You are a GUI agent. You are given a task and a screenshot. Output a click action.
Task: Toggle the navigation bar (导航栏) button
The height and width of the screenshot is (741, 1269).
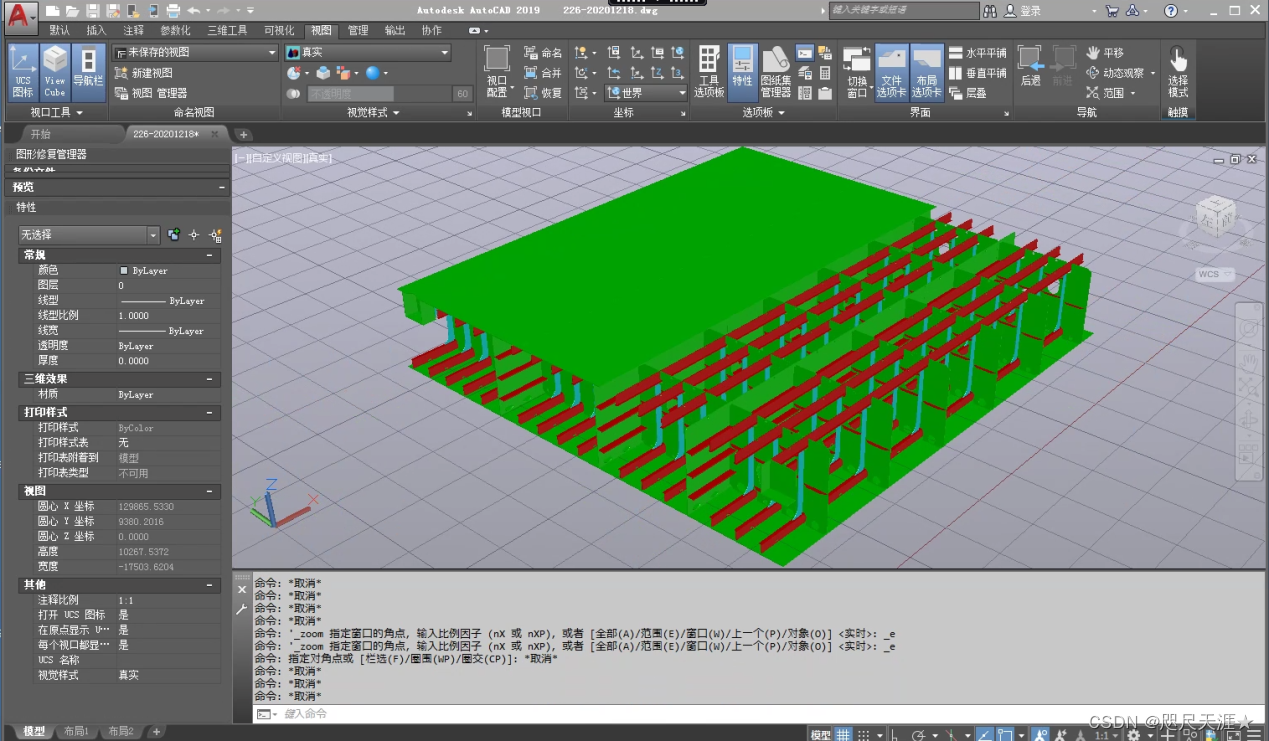tap(88, 72)
